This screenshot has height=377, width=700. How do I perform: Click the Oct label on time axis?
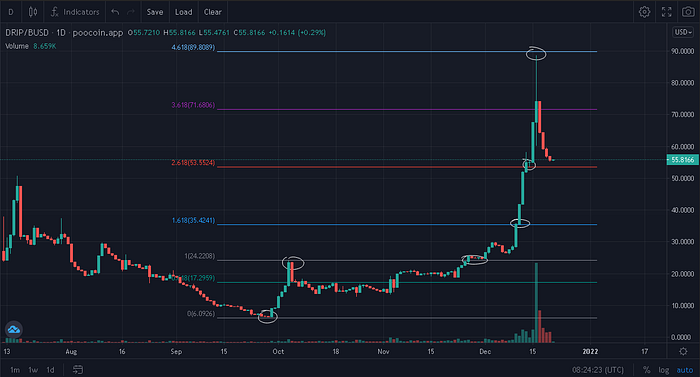pyautogui.click(x=278, y=352)
